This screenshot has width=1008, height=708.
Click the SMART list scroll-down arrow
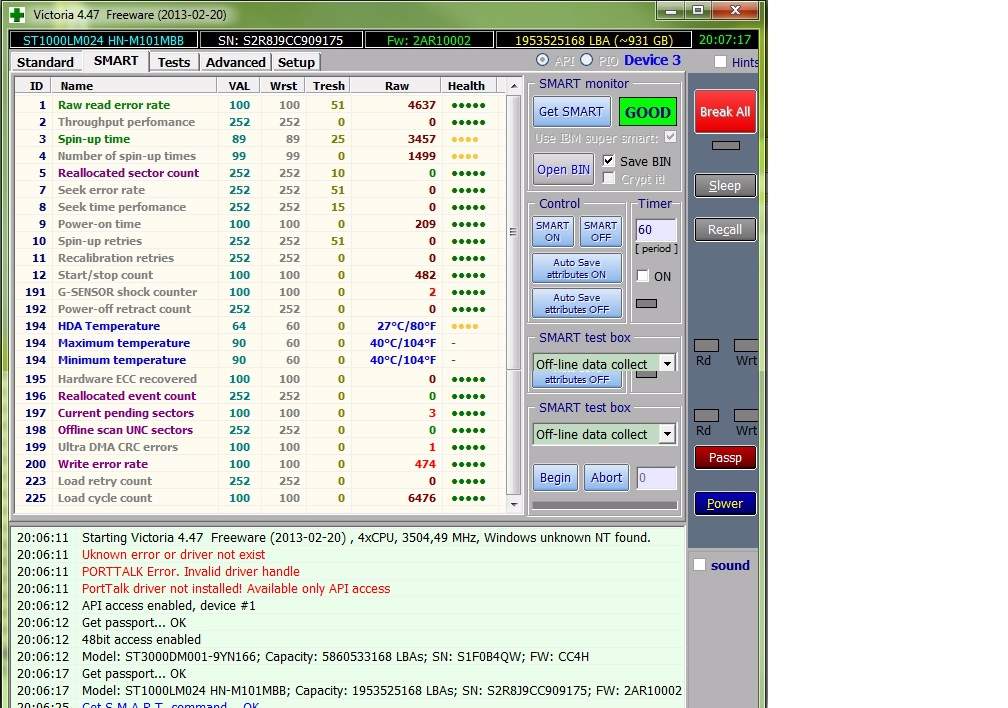tap(514, 505)
